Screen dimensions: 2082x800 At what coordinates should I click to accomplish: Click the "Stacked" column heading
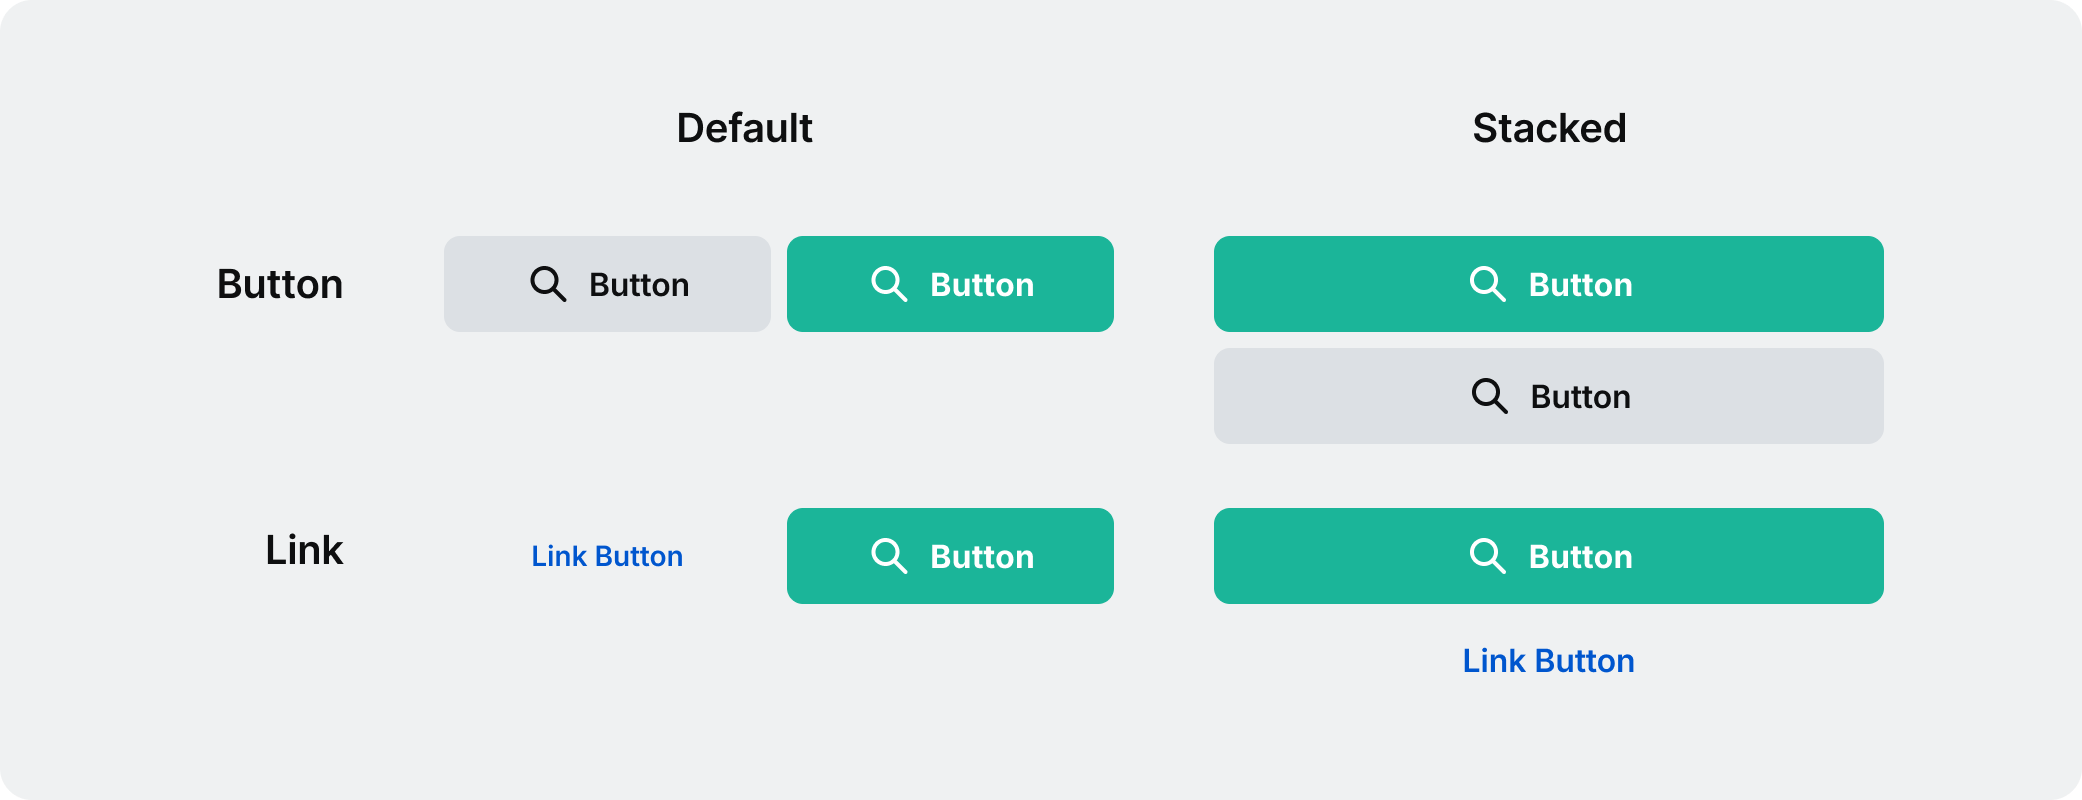click(1549, 128)
